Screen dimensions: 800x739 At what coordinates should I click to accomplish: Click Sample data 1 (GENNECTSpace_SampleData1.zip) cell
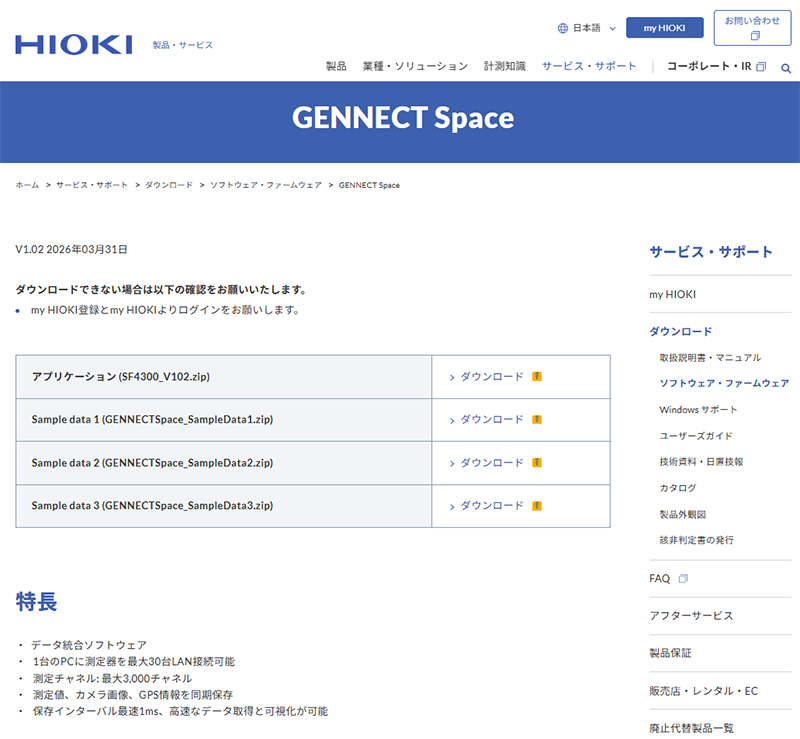tap(223, 420)
